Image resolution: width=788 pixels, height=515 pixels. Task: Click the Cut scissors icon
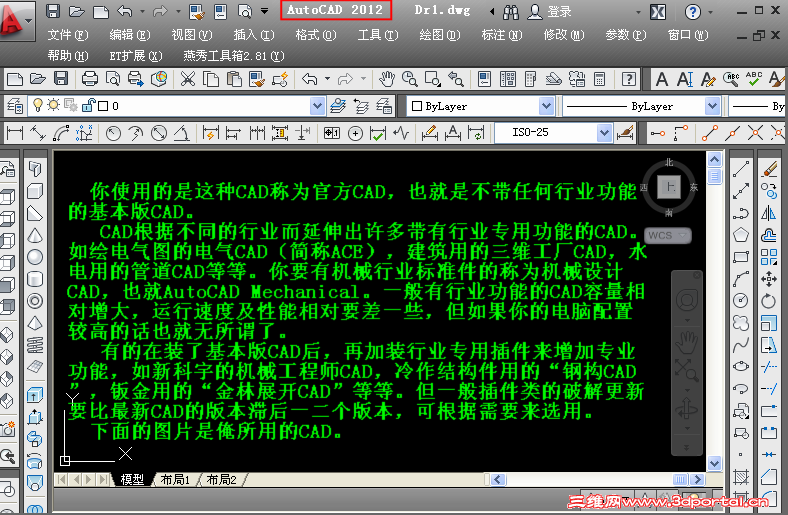coord(187,79)
